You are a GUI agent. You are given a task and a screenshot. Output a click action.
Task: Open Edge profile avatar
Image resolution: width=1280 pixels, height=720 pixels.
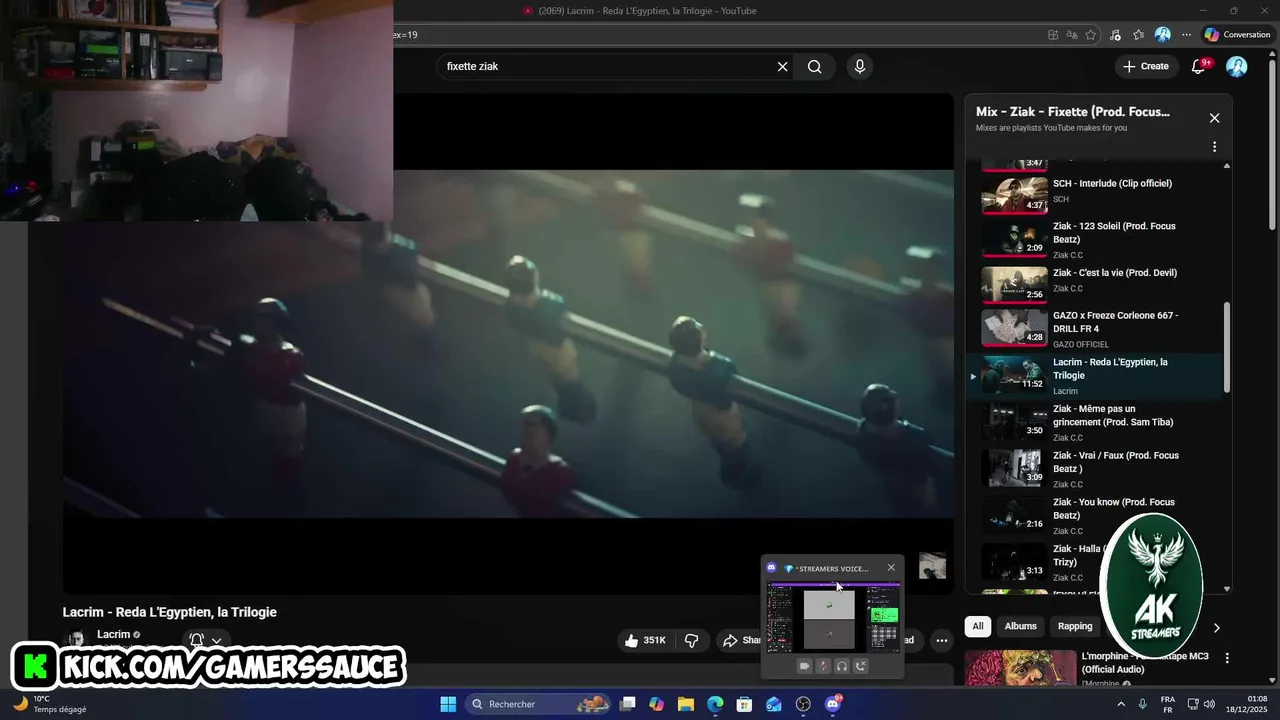pyautogui.click(x=1162, y=35)
